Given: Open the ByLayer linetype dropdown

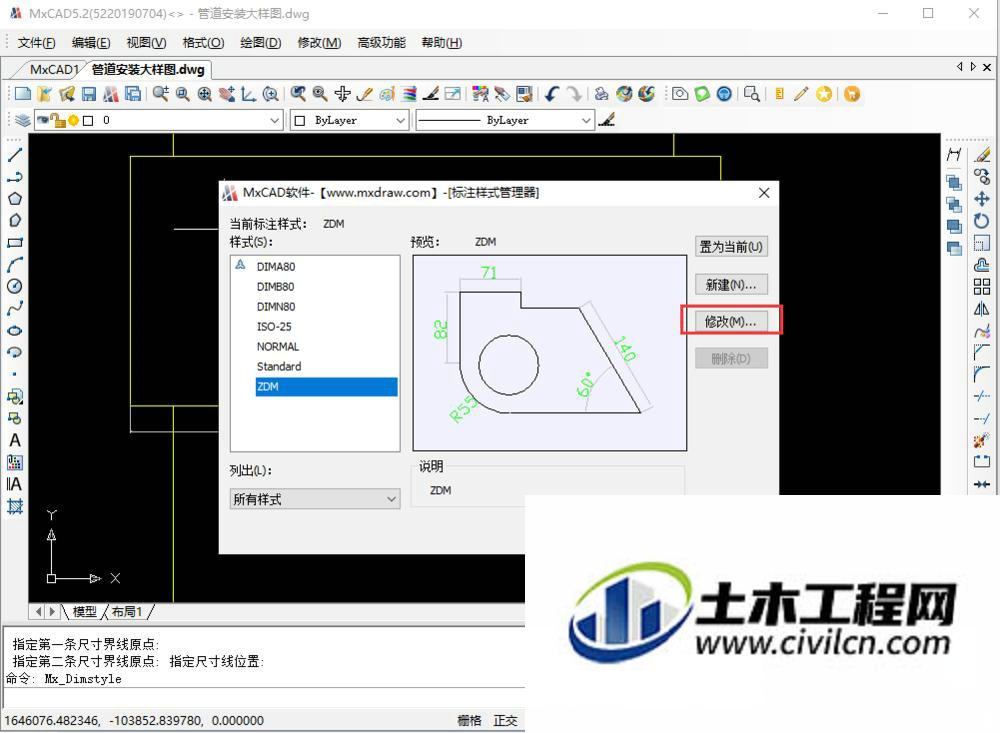Looking at the screenshot, I should pos(586,120).
